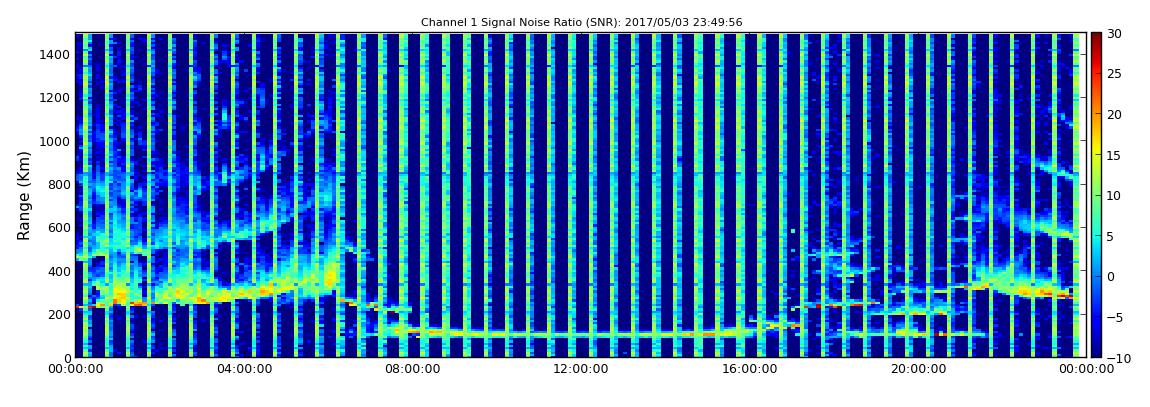Click the 12:00:00 time axis label
This screenshot has width=1150, height=407.
click(x=580, y=369)
